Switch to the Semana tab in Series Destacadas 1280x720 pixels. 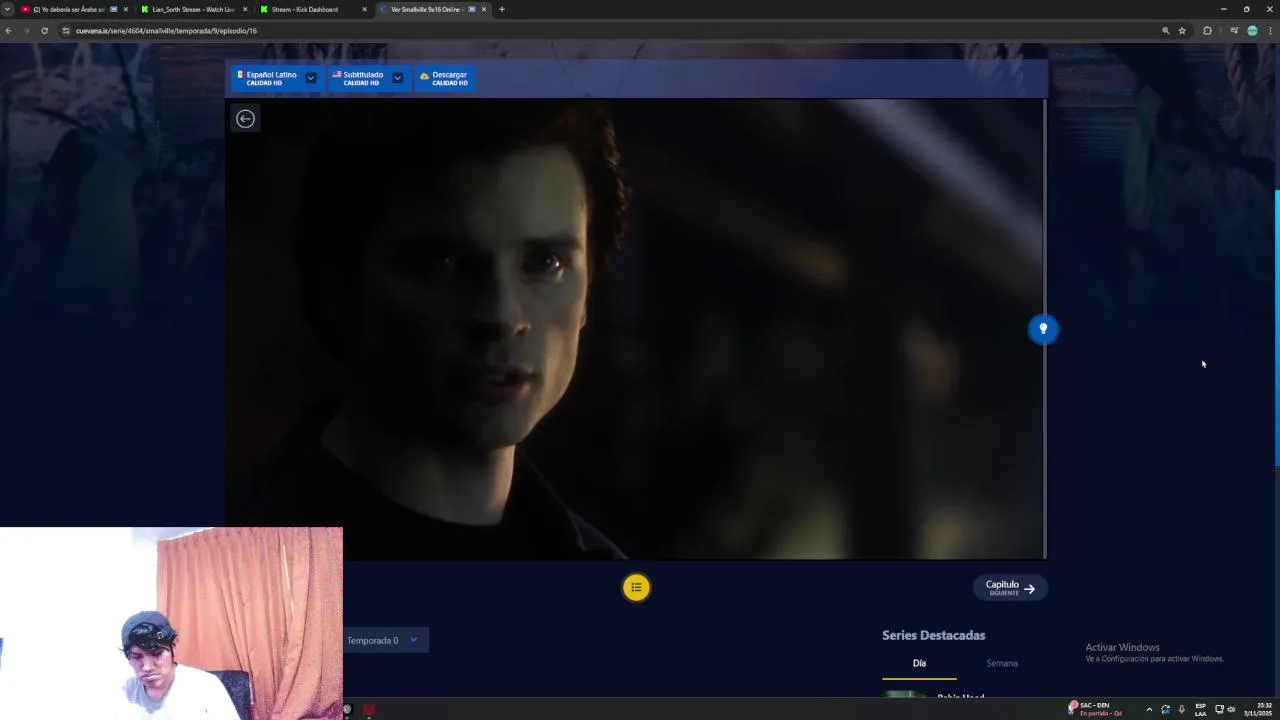[1001, 663]
